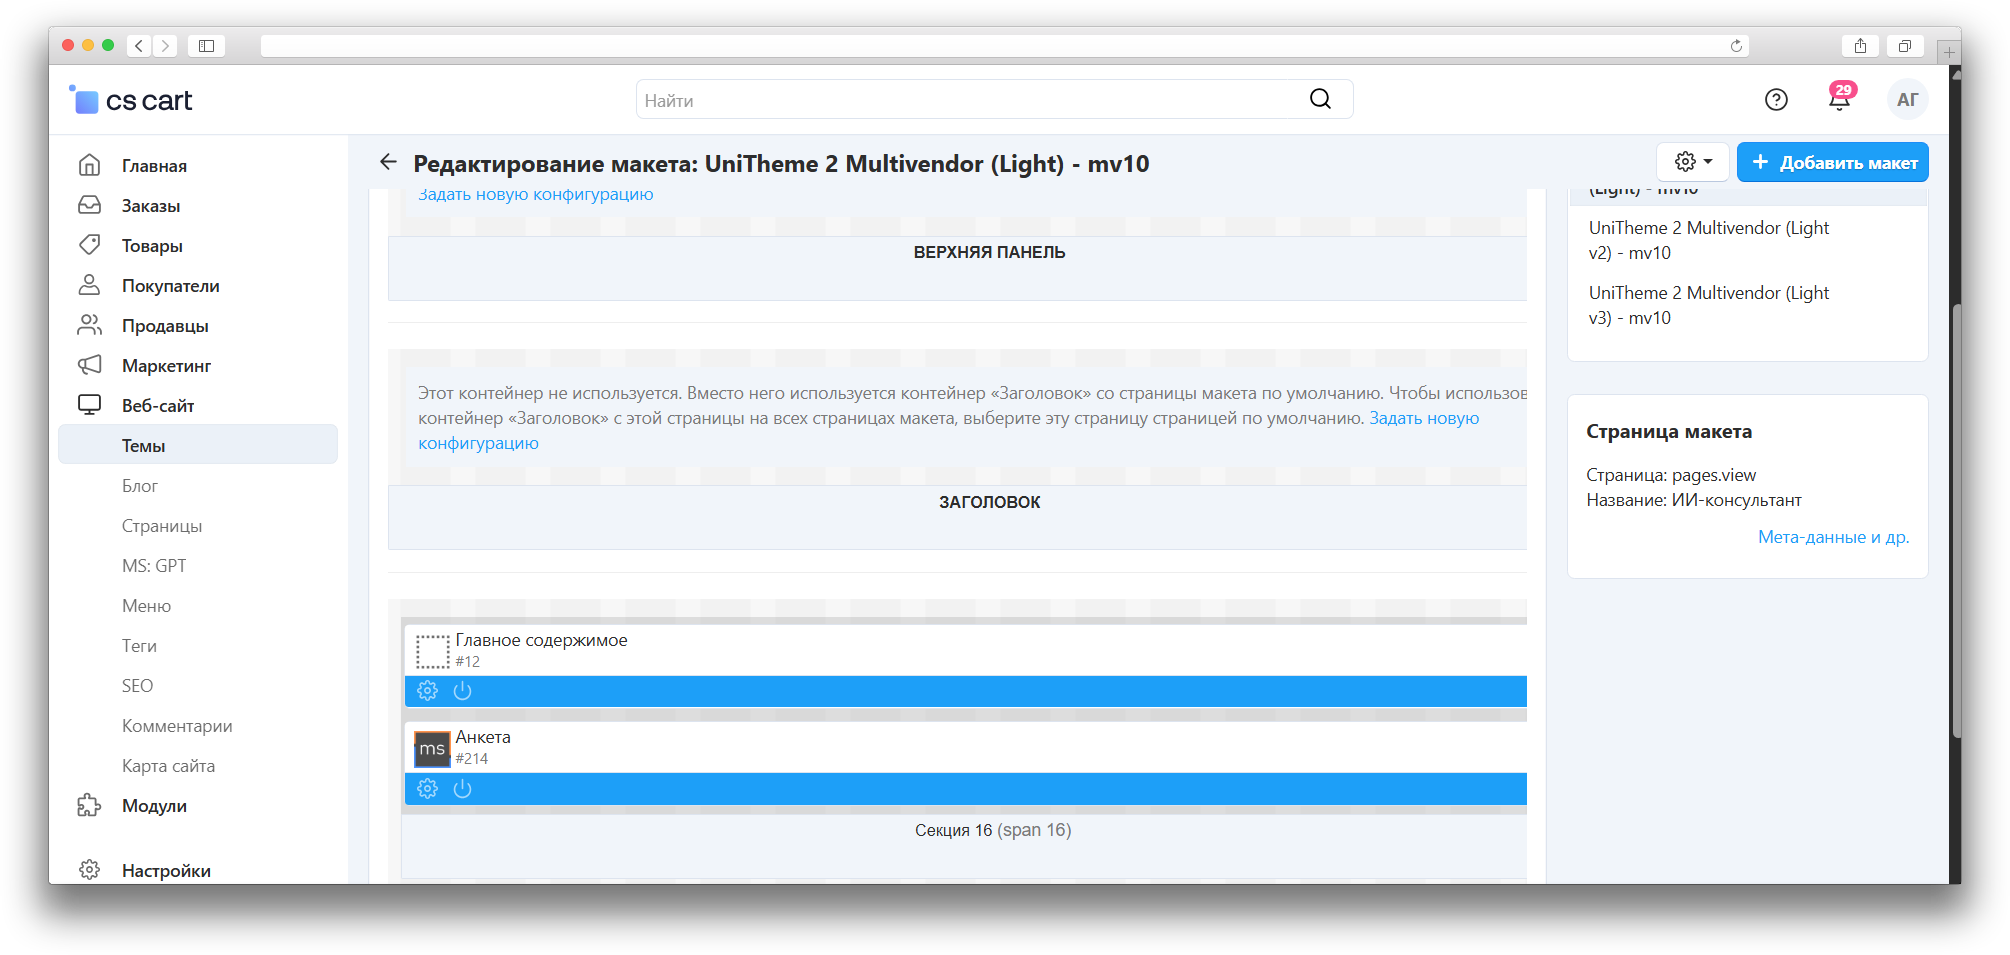Open Товары in the sidebar
The height and width of the screenshot is (955, 2010).
[x=152, y=246]
